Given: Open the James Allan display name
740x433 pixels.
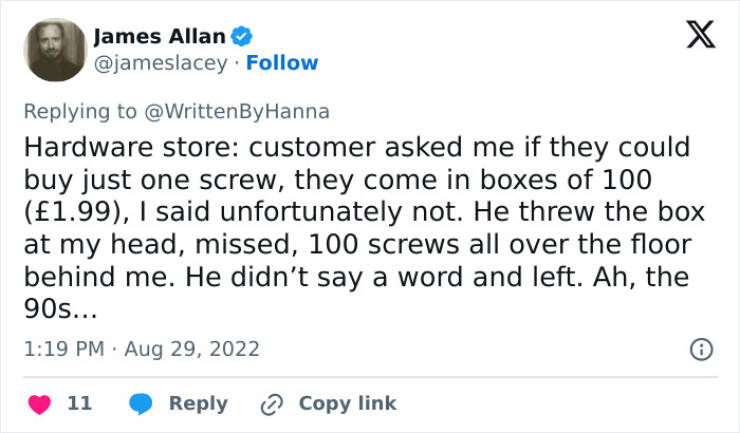Looking at the screenshot, I should [160, 37].
